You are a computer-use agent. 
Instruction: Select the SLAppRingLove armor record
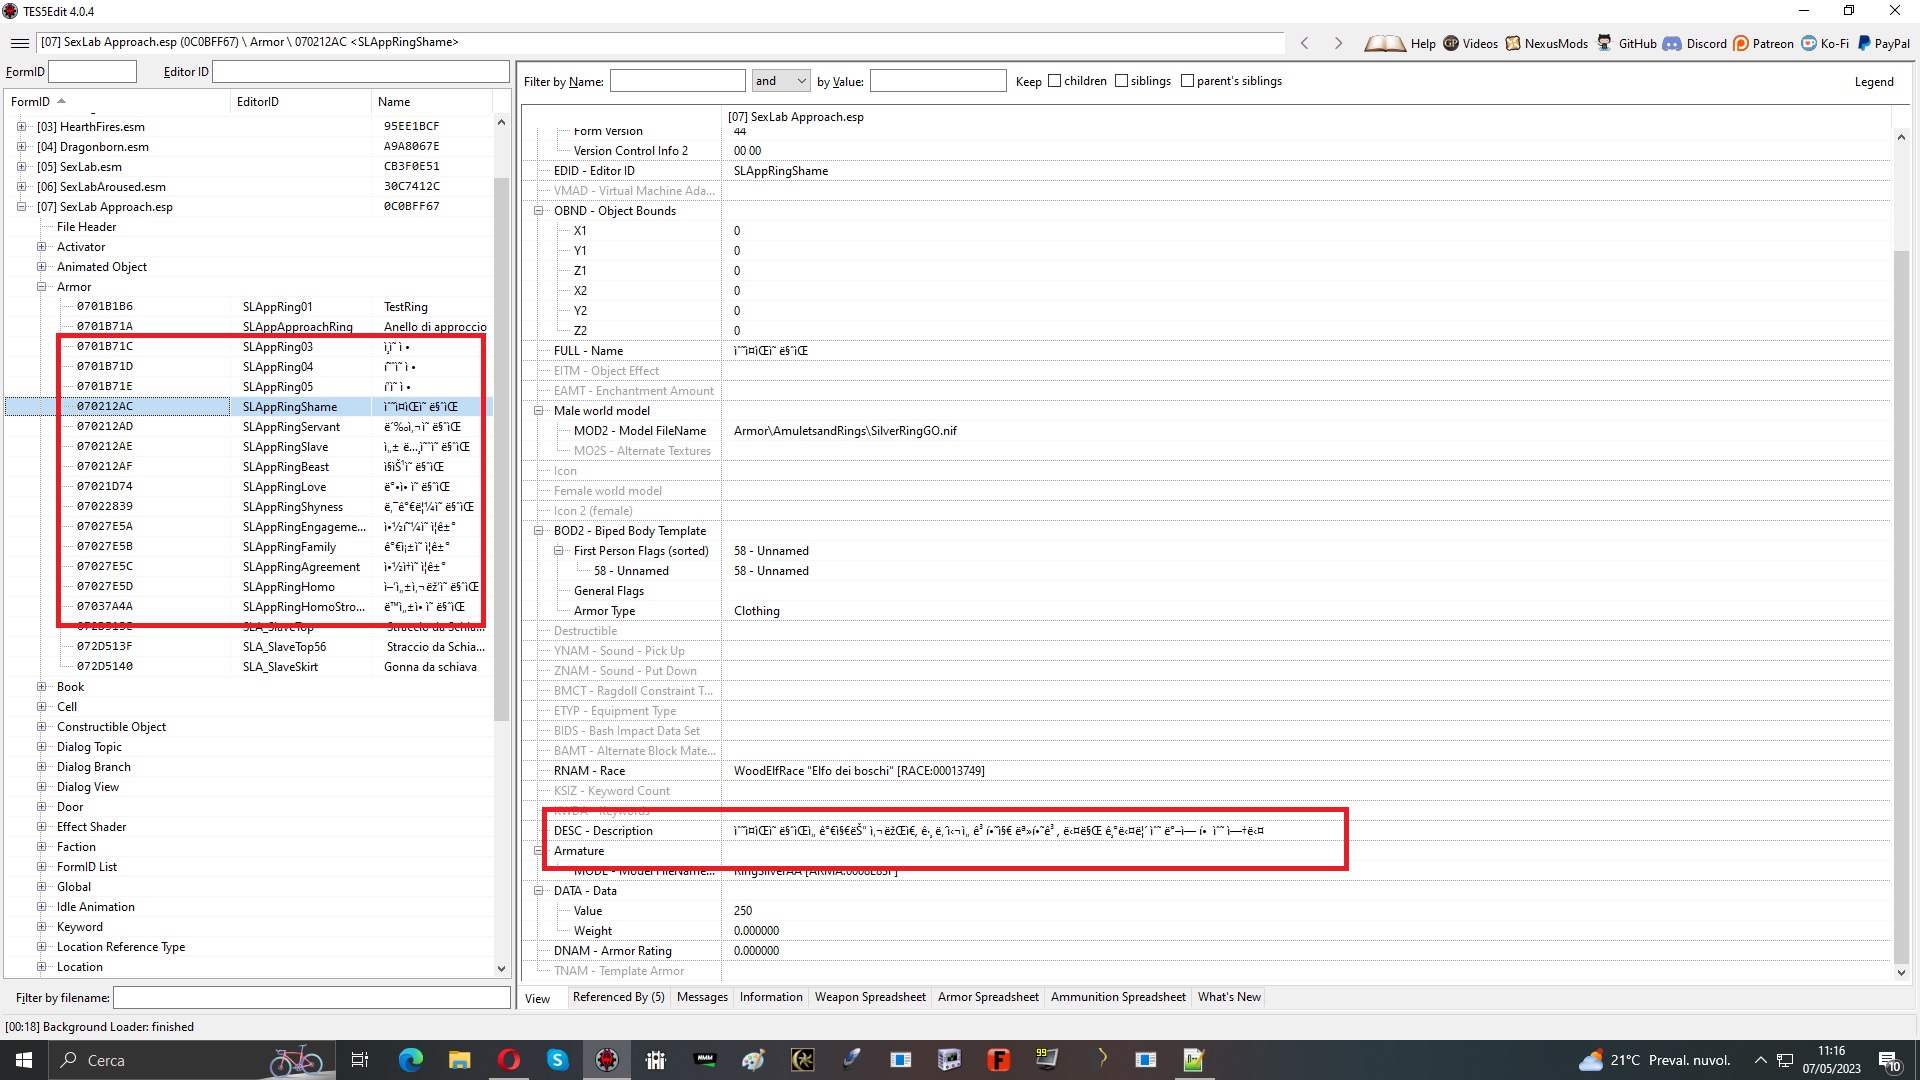pos(284,487)
